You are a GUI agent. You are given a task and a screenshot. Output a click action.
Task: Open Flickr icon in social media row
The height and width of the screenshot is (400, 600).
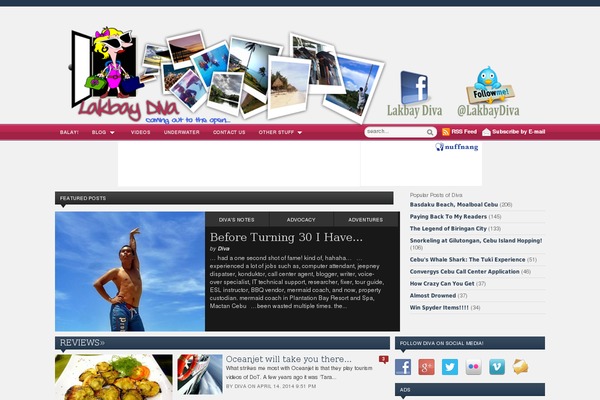coord(473,367)
